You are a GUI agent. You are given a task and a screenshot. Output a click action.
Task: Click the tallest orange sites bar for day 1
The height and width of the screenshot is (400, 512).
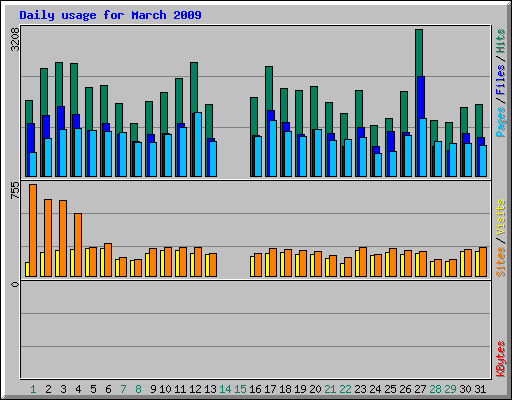pos(33,230)
